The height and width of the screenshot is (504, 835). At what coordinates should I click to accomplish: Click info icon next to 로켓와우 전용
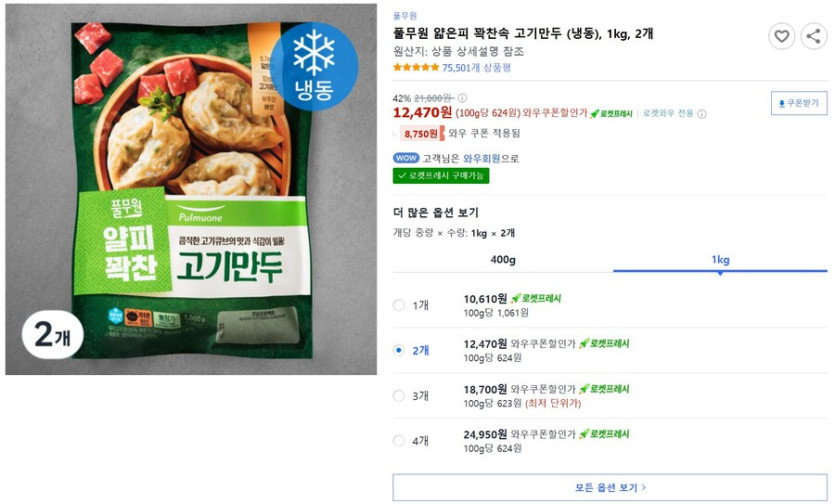point(702,114)
